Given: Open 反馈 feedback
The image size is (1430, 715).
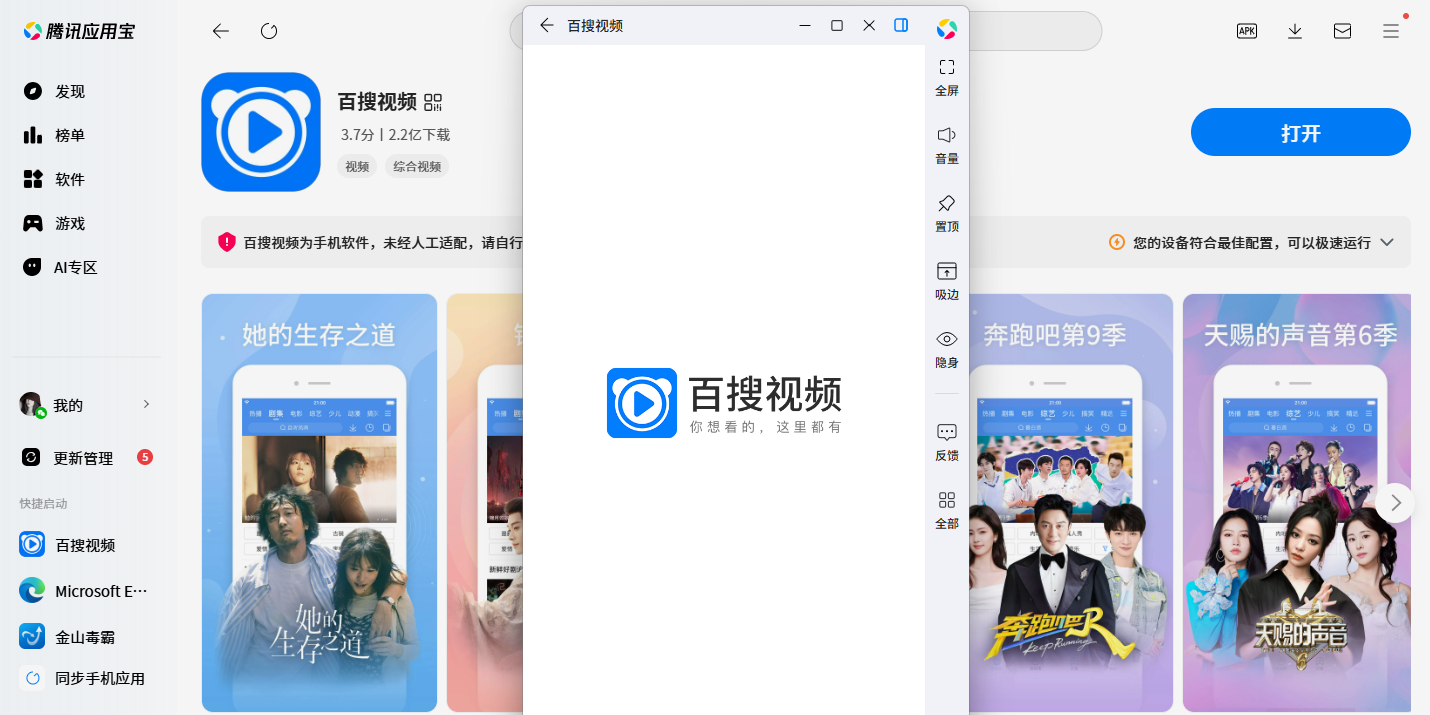Looking at the screenshot, I should click(x=947, y=442).
